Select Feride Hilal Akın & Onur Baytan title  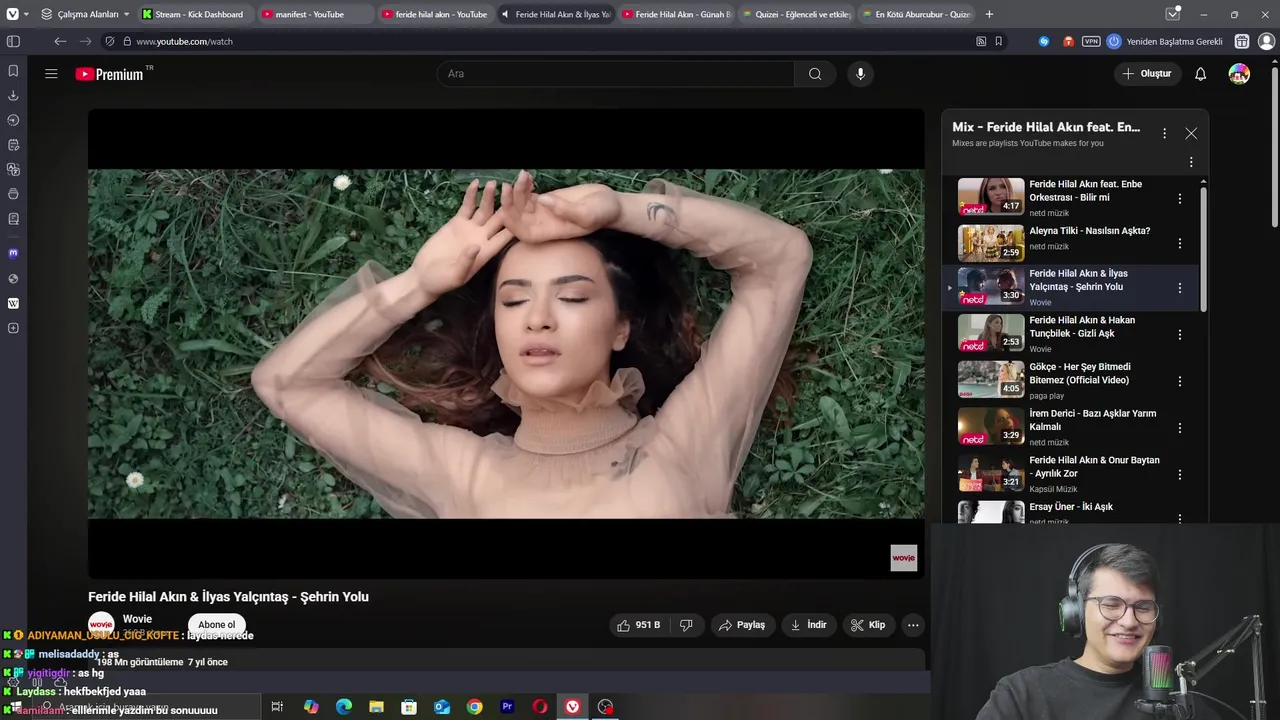pos(1095,467)
